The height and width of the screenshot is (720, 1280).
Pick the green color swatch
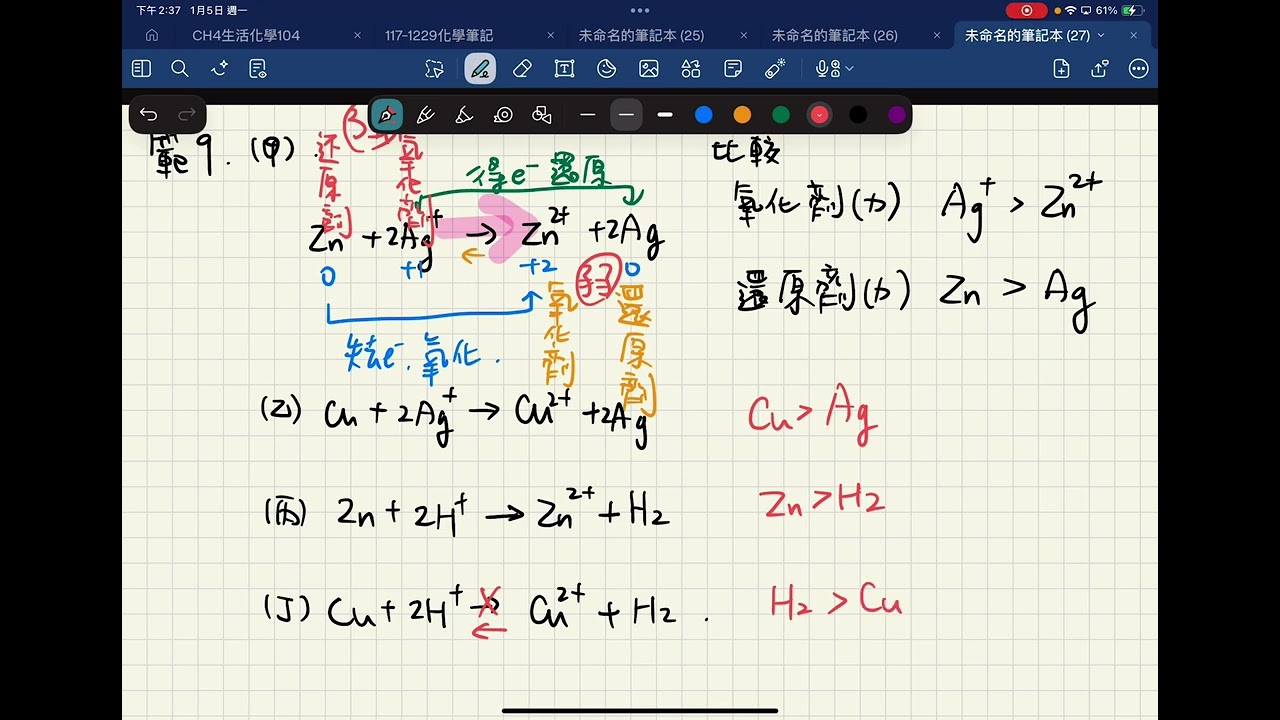pyautogui.click(x=781, y=115)
